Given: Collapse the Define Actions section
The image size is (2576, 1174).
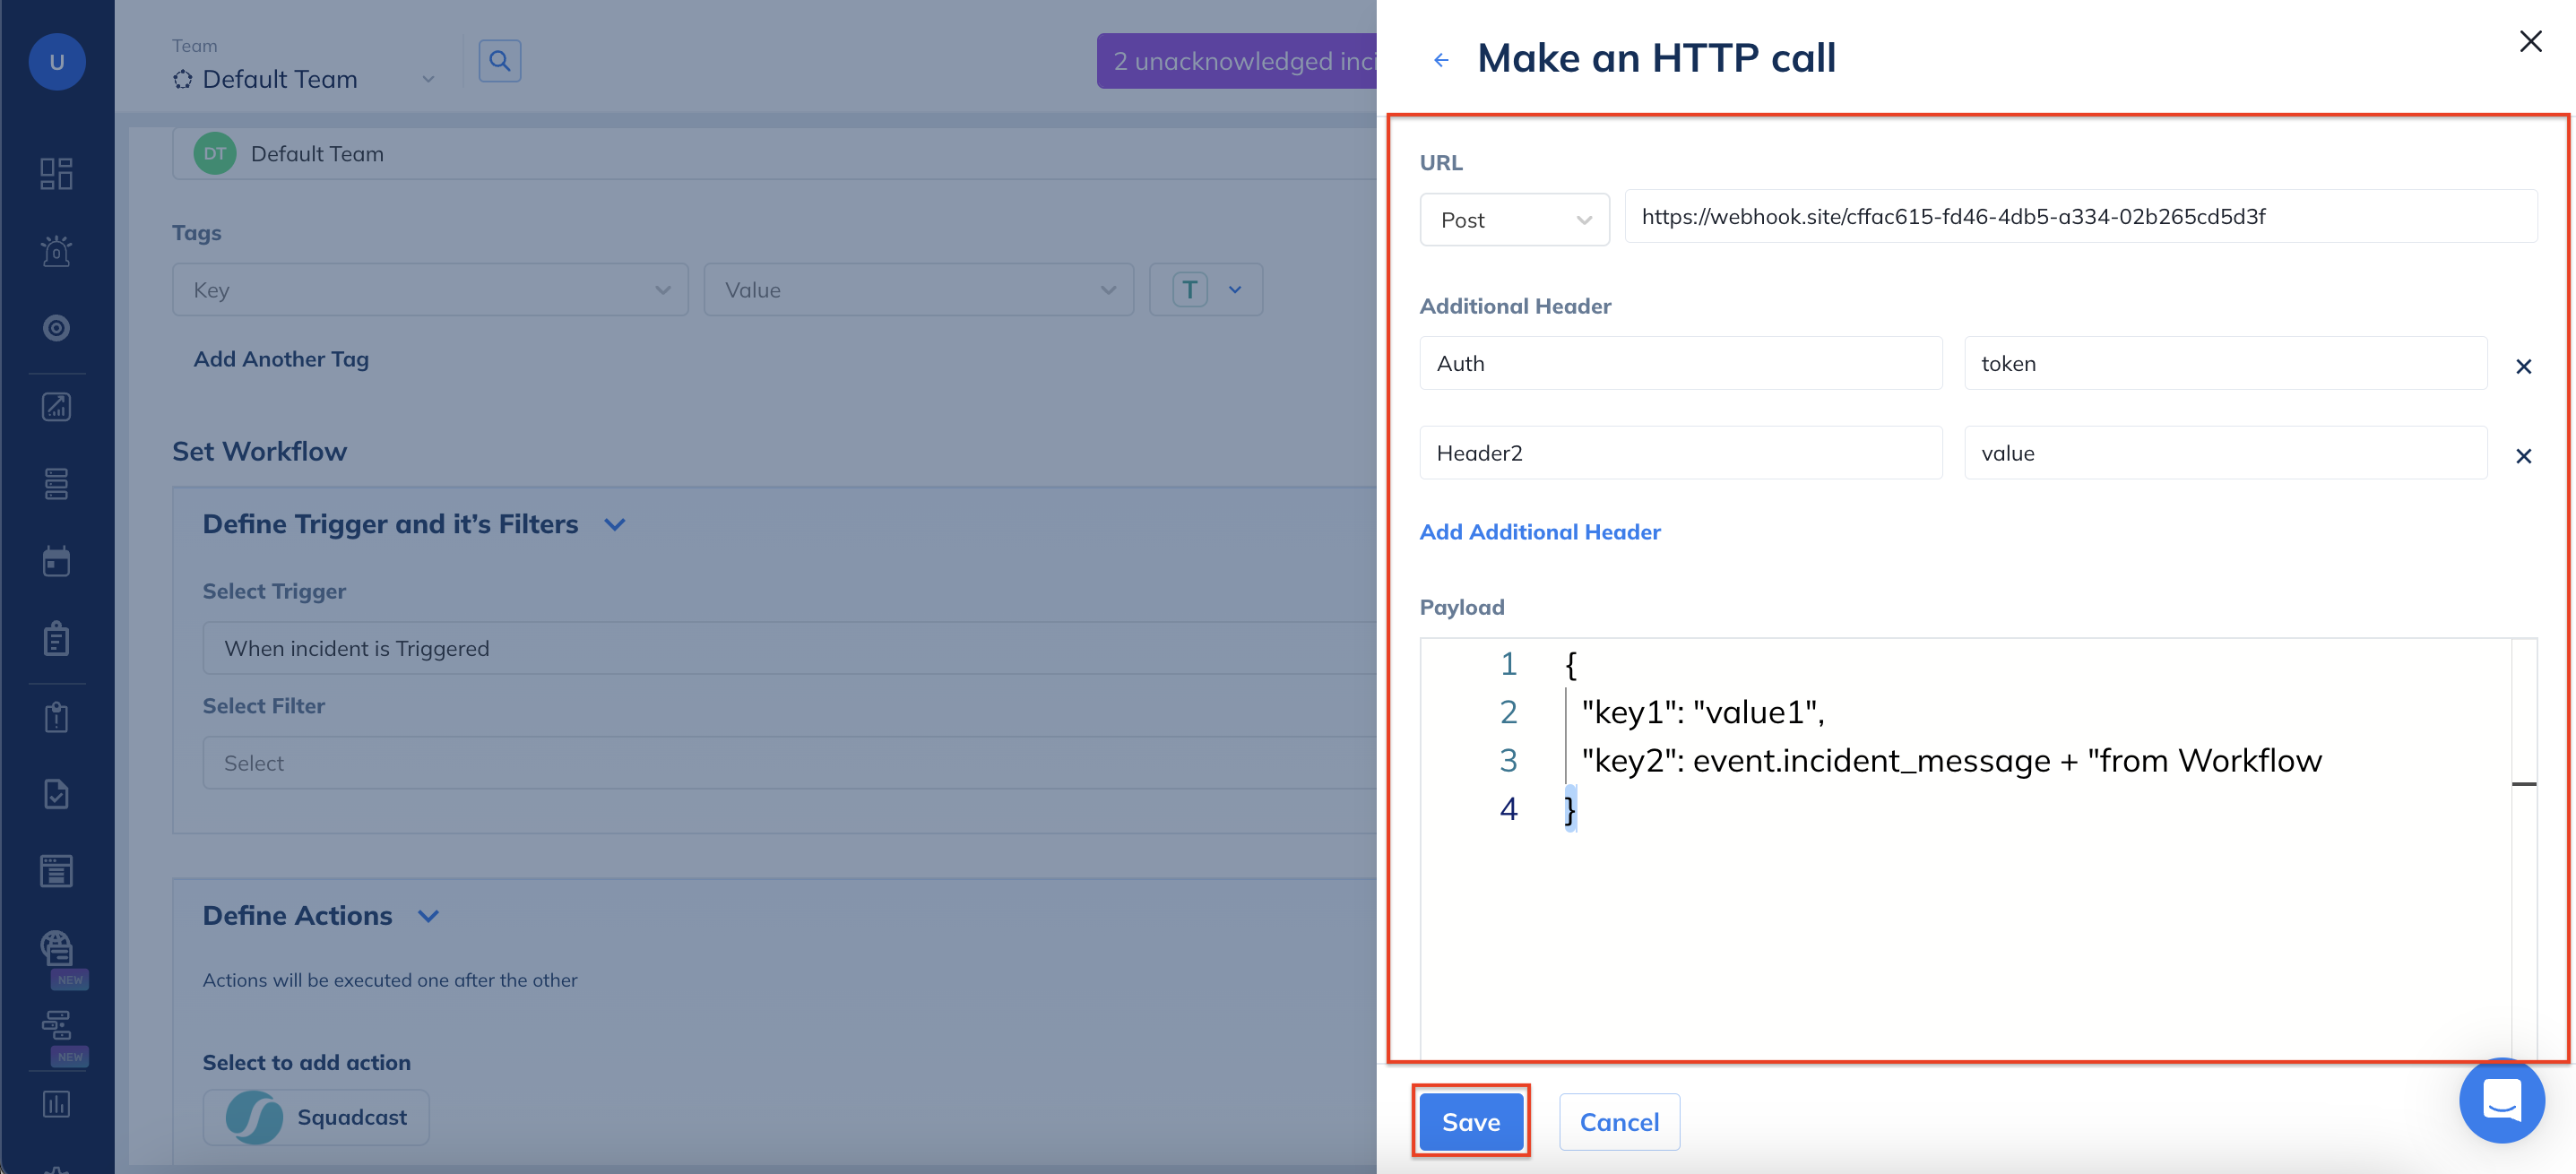Looking at the screenshot, I should pyautogui.click(x=428, y=916).
